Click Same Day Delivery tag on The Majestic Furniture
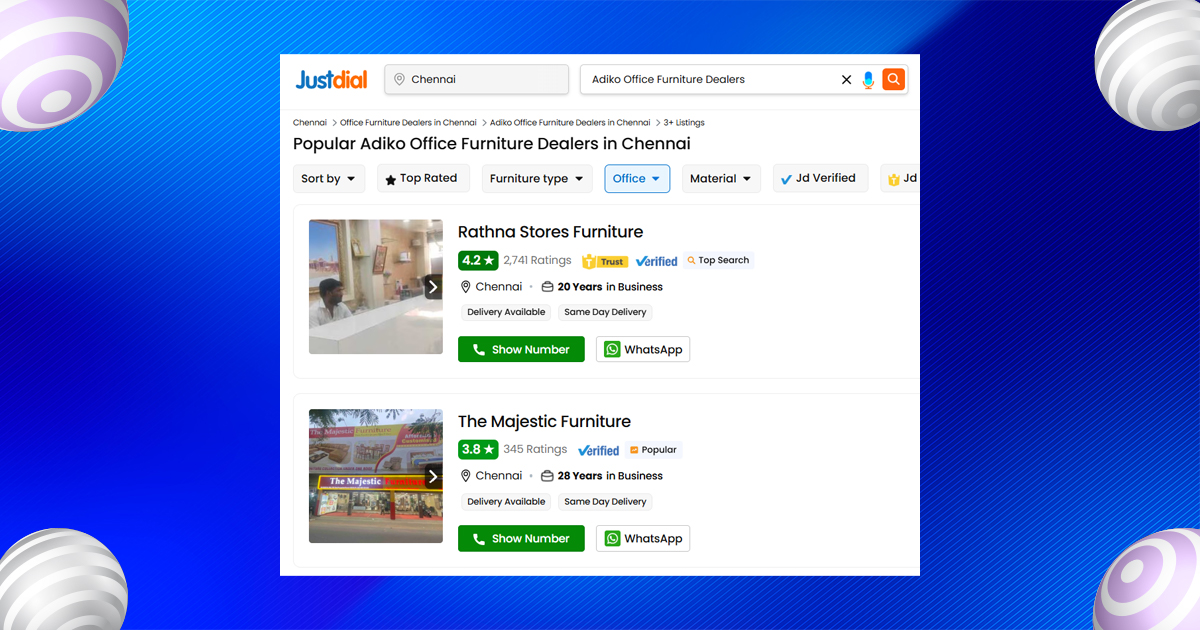 tap(605, 502)
